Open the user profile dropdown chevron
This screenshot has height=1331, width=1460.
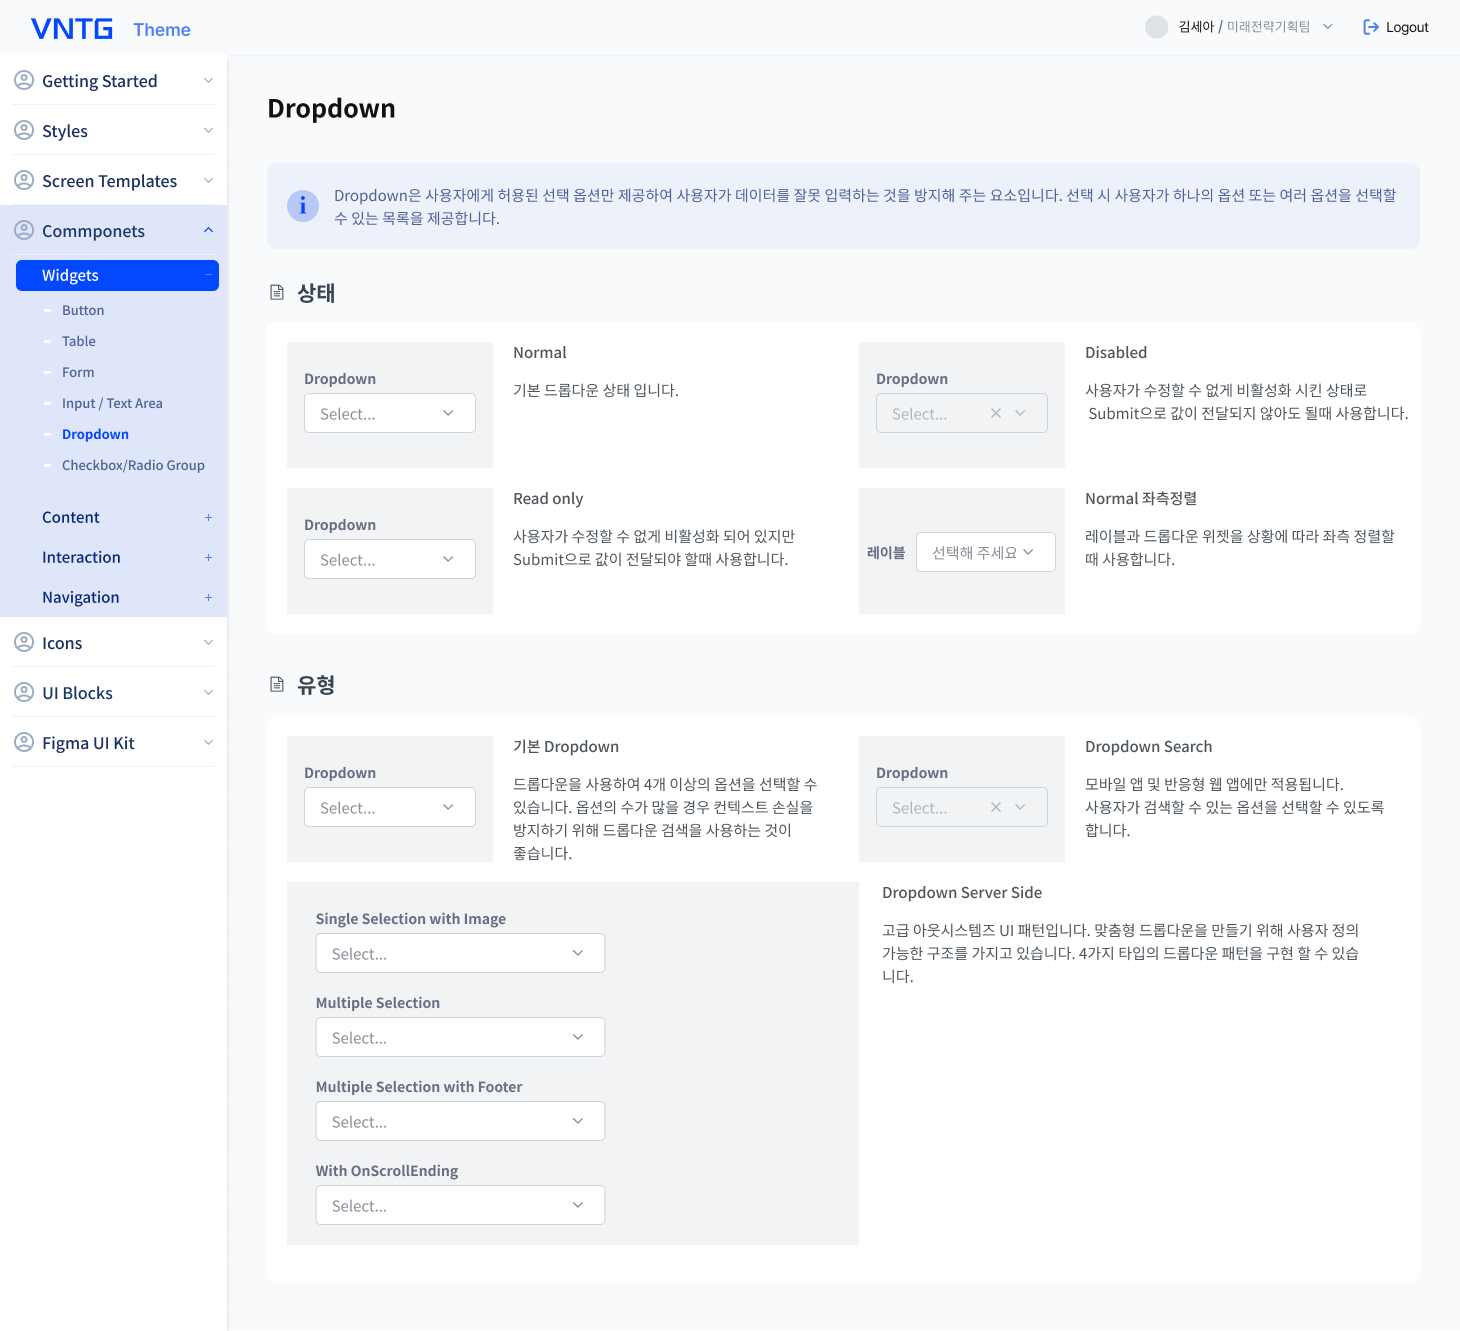click(1328, 27)
